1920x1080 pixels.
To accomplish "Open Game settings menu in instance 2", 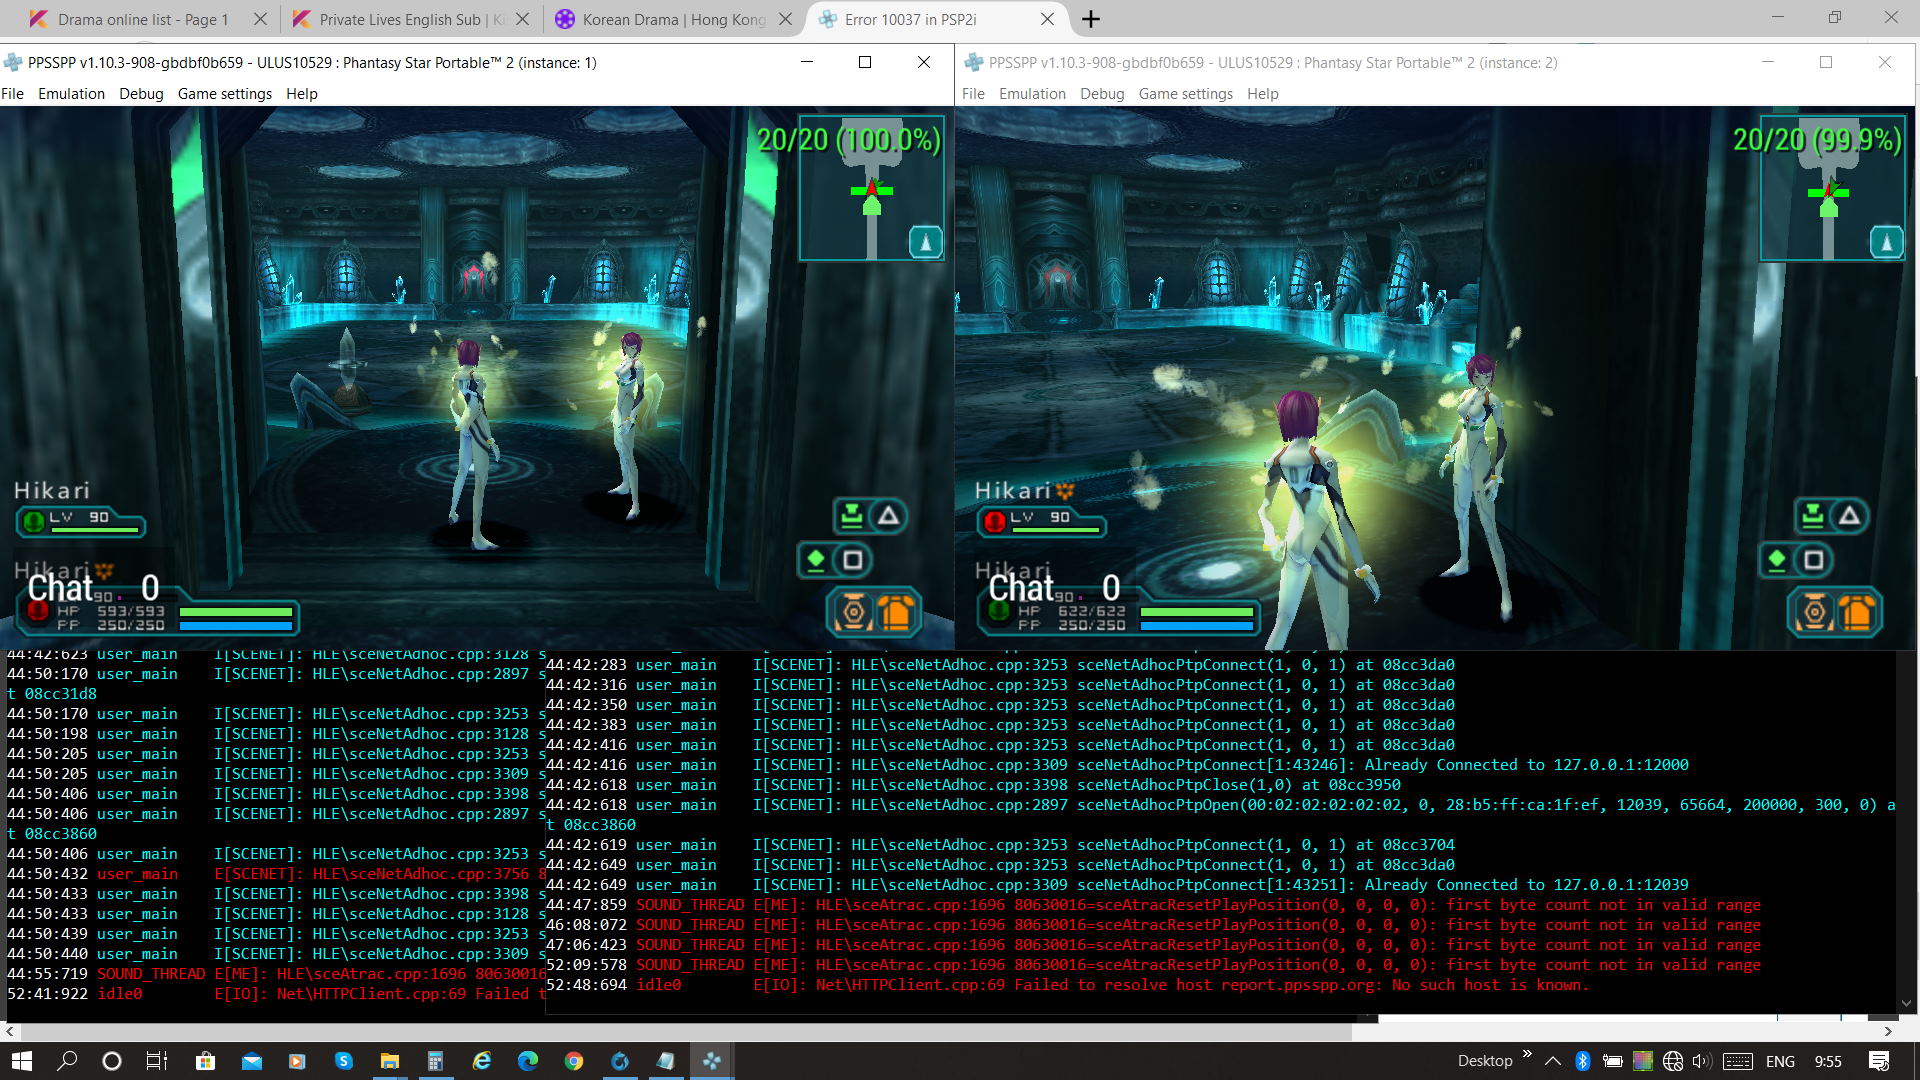I will pyautogui.click(x=1185, y=93).
